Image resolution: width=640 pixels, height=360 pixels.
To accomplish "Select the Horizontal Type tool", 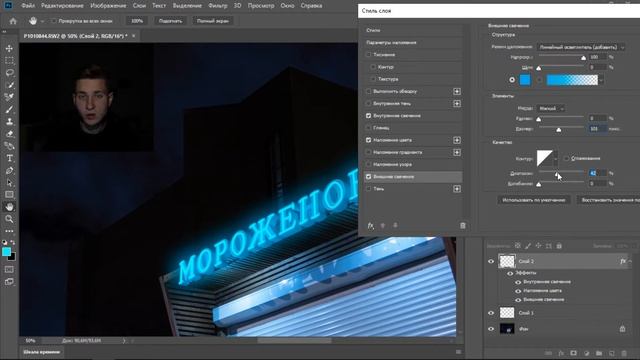I will 9,158.
